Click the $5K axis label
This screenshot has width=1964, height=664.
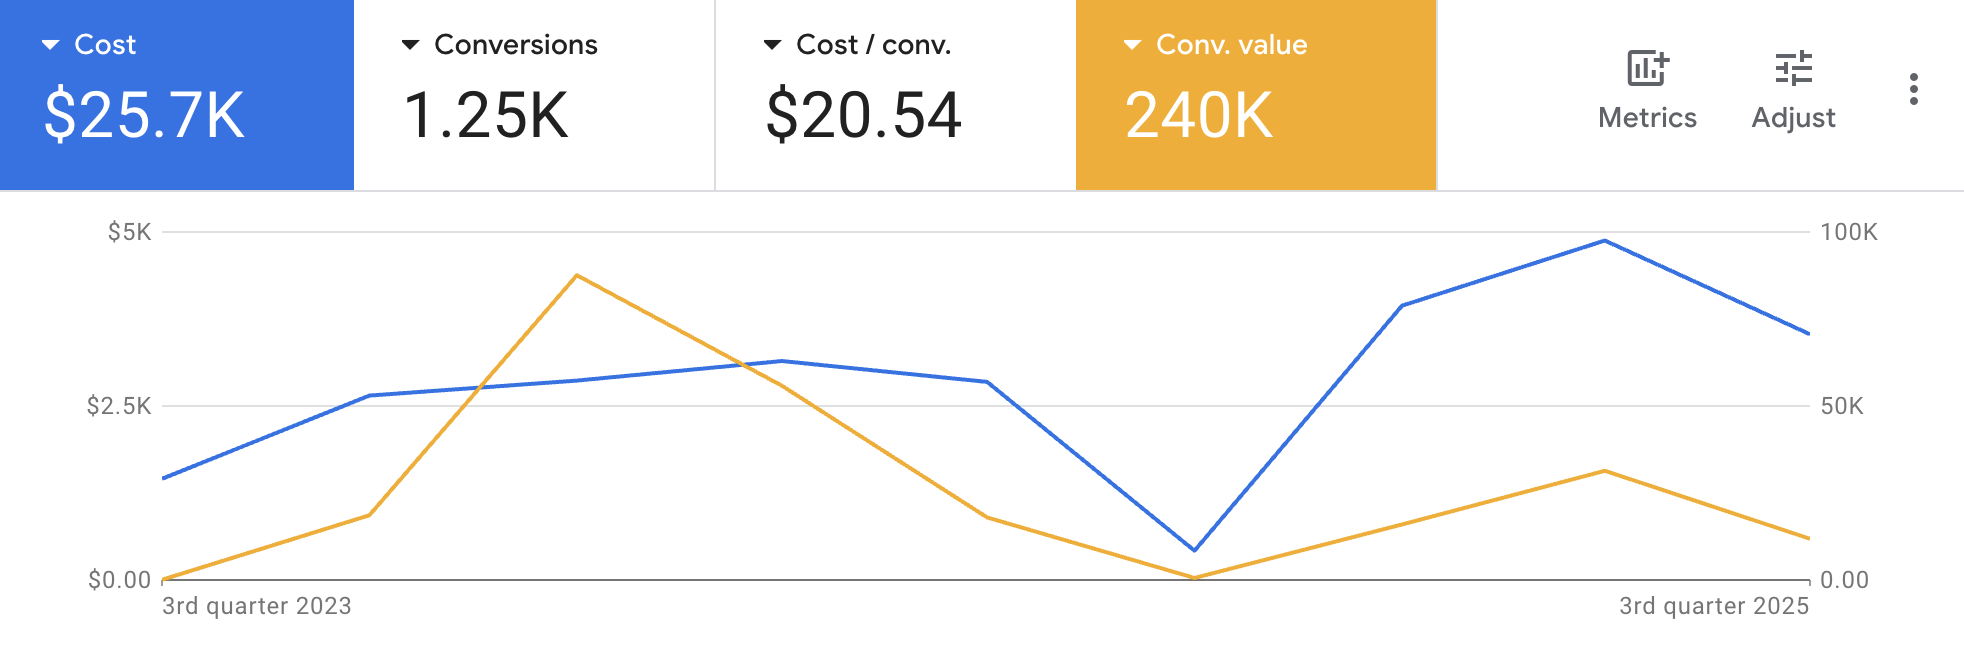[x=131, y=230]
